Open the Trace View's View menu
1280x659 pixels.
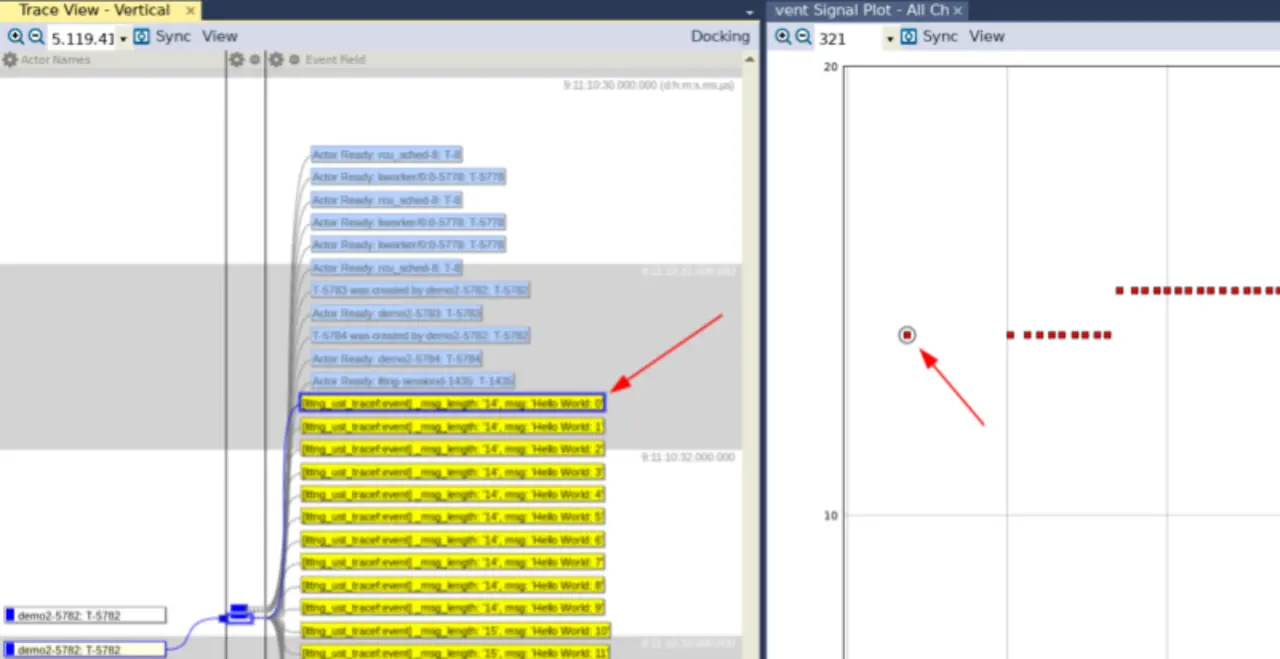click(220, 37)
